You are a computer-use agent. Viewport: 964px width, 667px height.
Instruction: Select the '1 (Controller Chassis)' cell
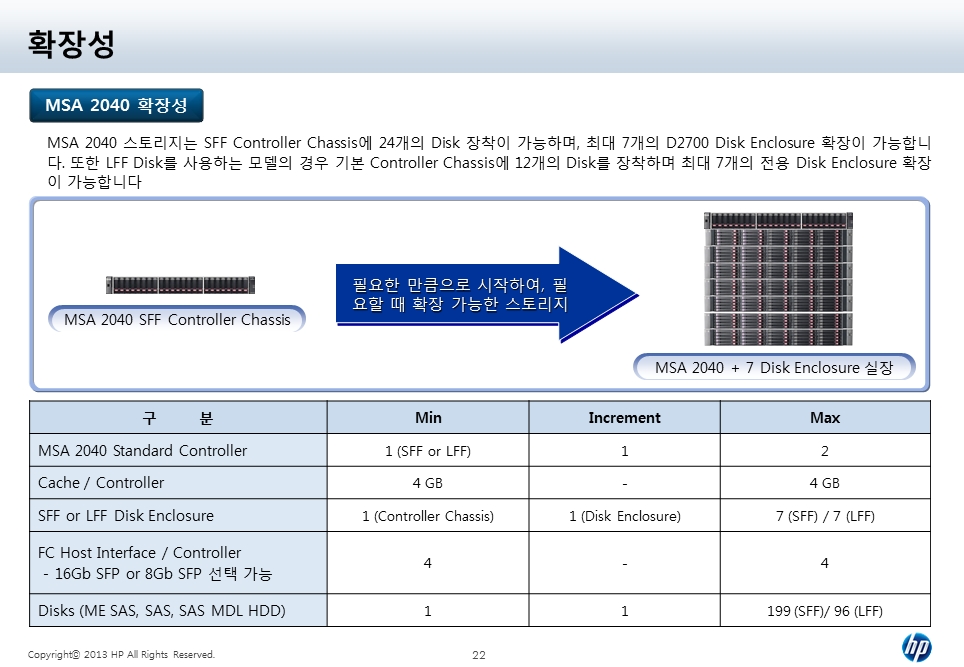click(428, 515)
